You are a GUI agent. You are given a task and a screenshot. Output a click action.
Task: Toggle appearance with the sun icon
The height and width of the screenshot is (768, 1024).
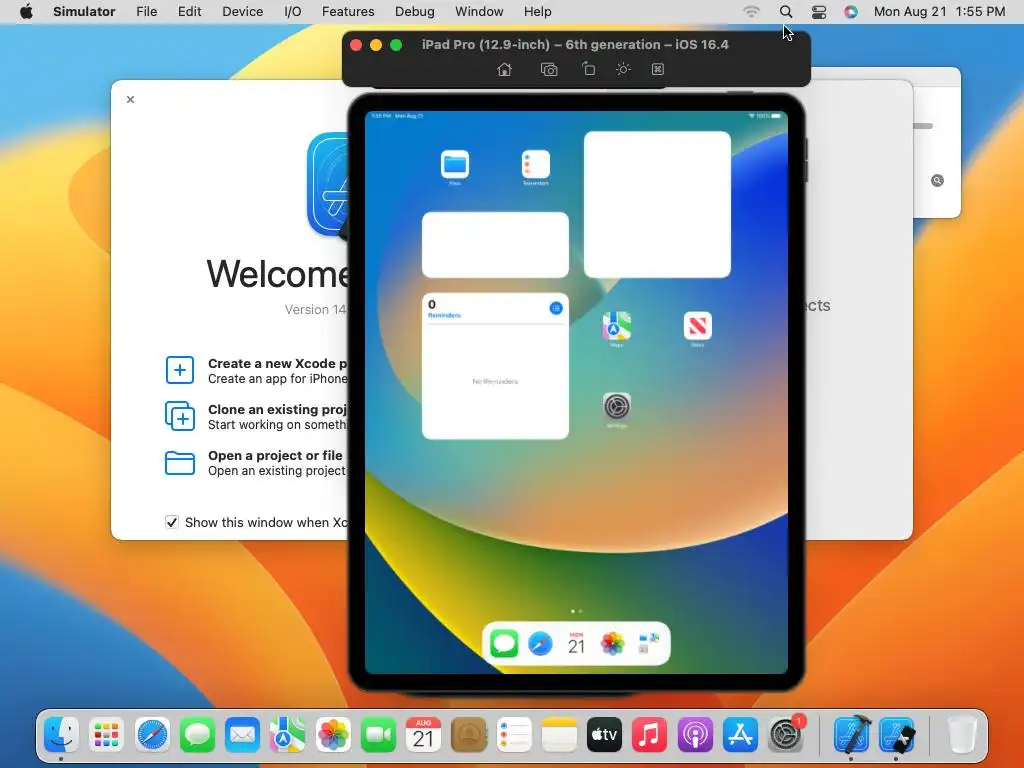point(623,69)
